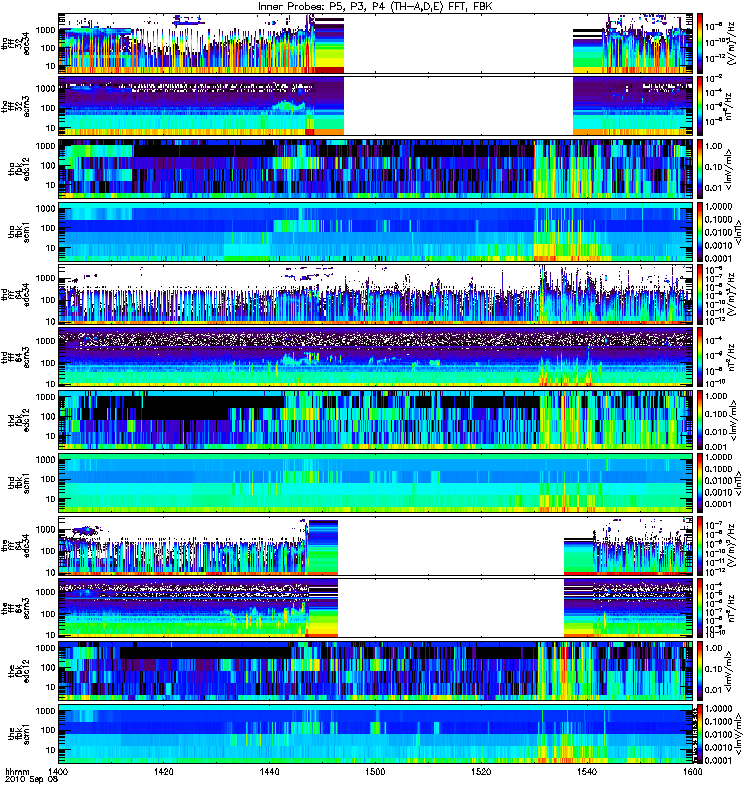This screenshot has height=800, width=750.
Task: Select the tha fbk scm1 spectrogram panel
Action: coord(376,232)
